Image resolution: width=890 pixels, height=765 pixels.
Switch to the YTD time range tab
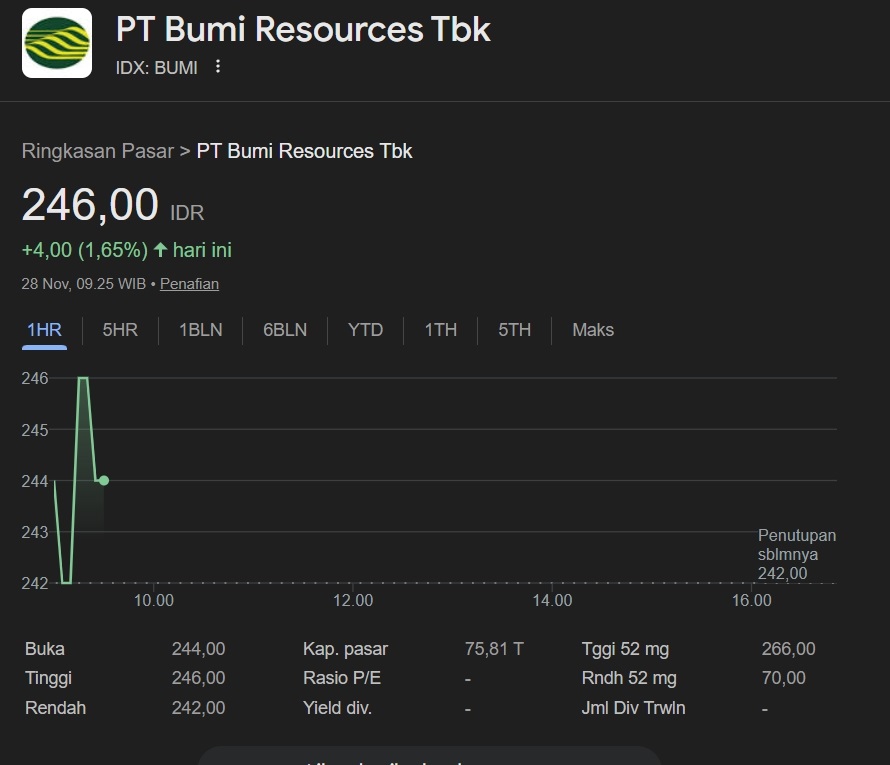coord(365,330)
